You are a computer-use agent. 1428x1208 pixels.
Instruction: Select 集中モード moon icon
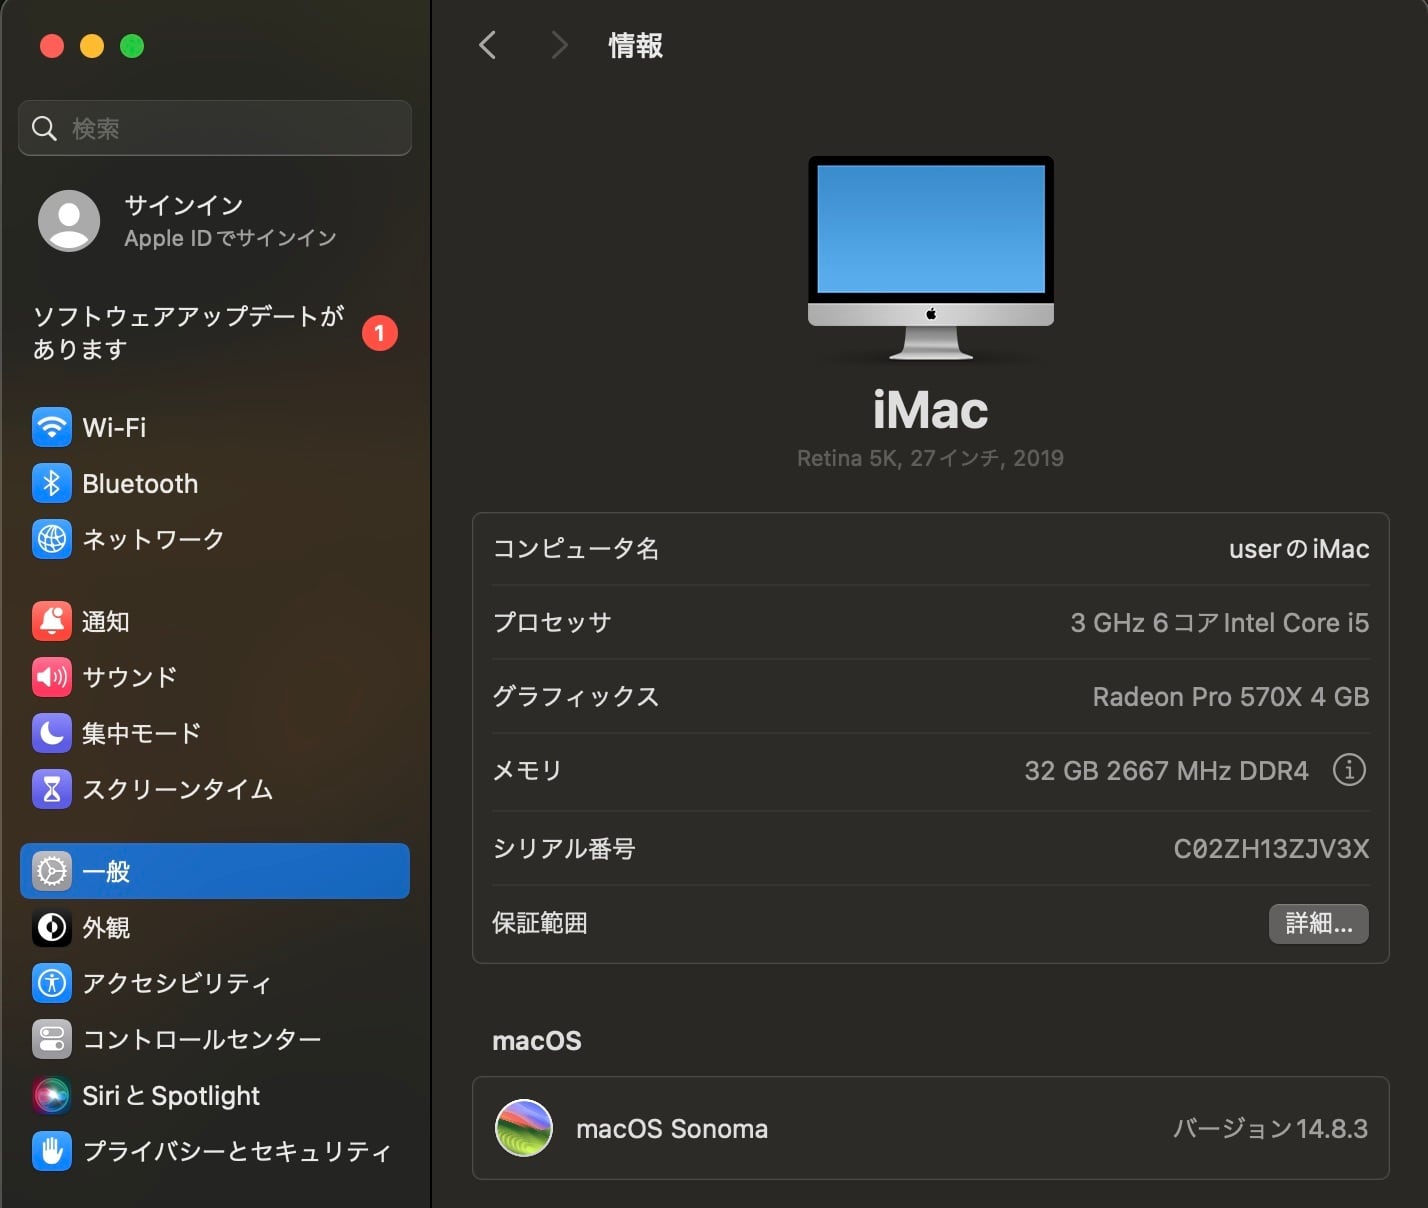[52, 733]
